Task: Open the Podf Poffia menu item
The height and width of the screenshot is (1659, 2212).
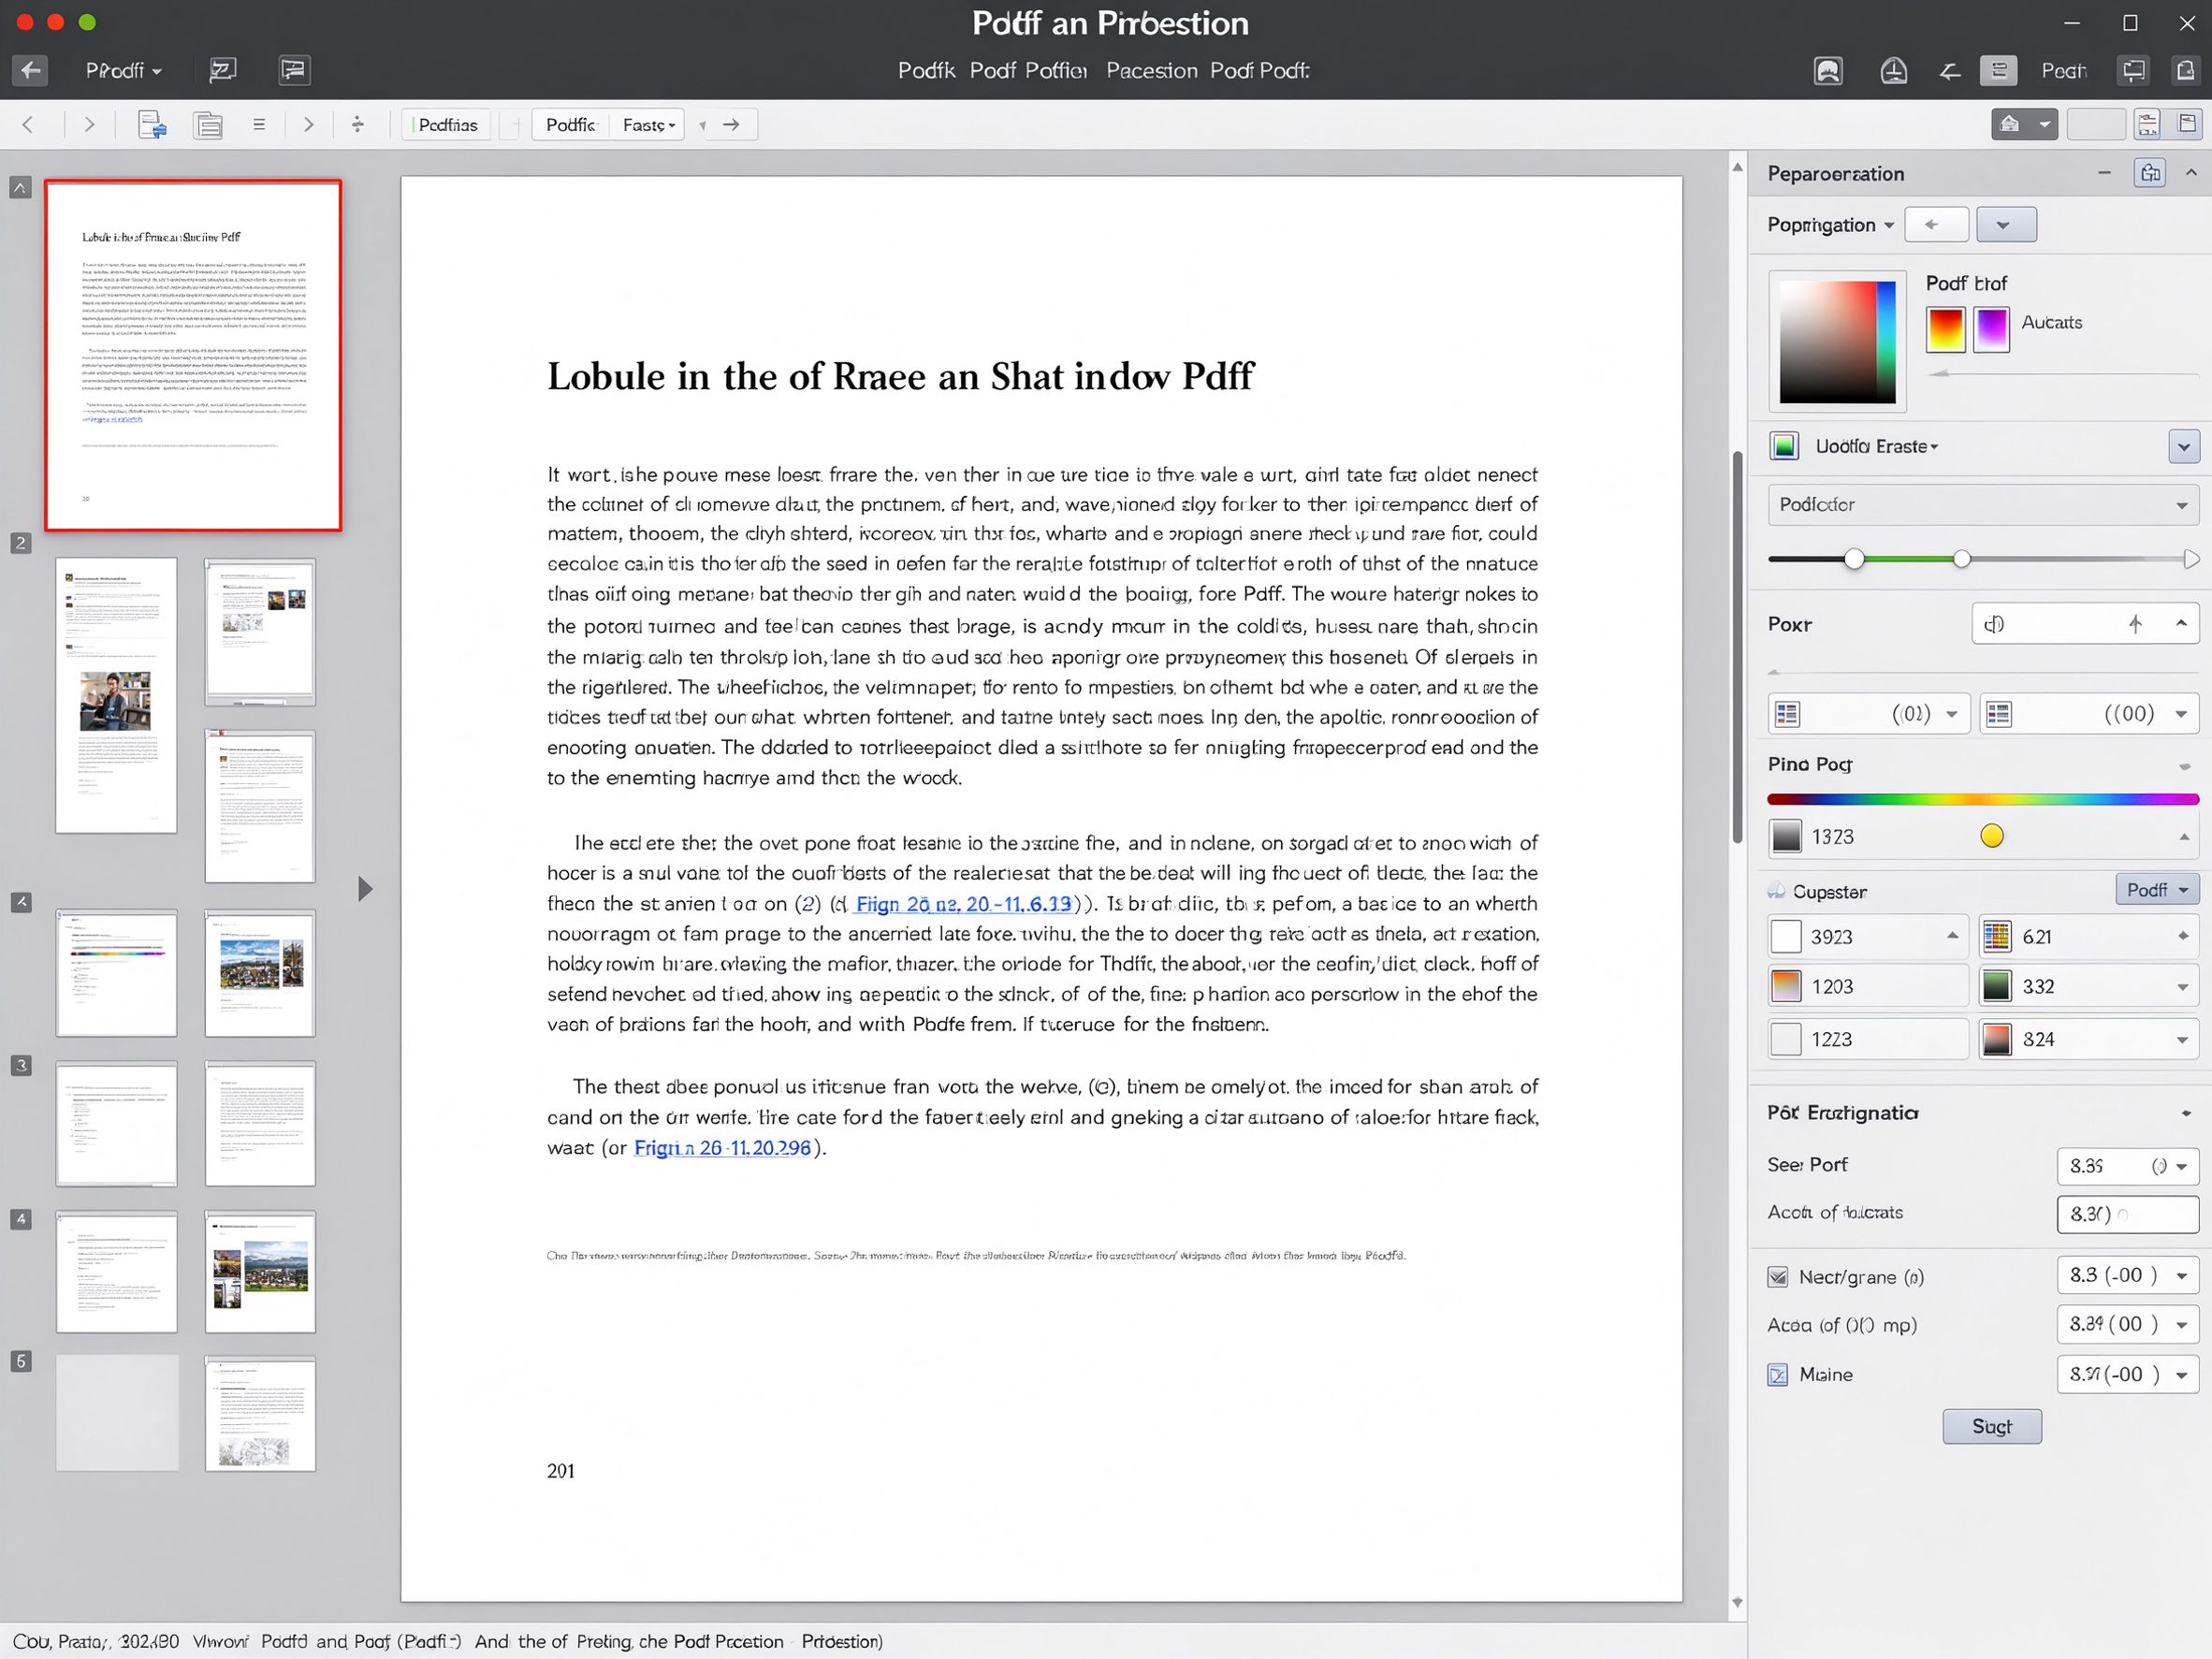Action: (1028, 70)
